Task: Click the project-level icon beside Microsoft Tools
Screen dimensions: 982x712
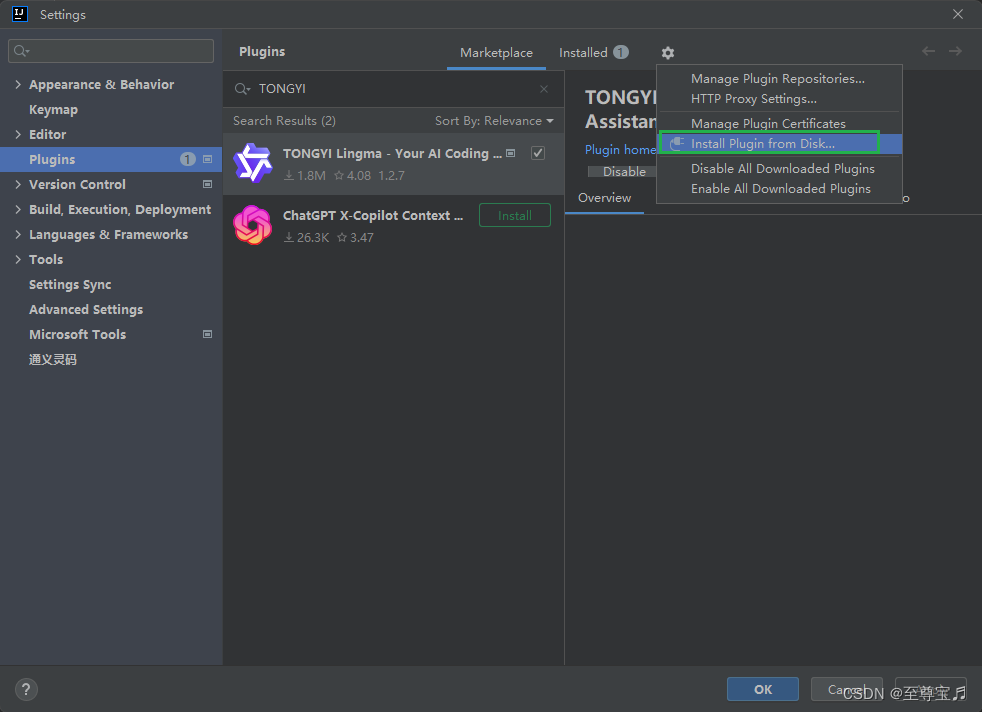Action: click(x=207, y=334)
